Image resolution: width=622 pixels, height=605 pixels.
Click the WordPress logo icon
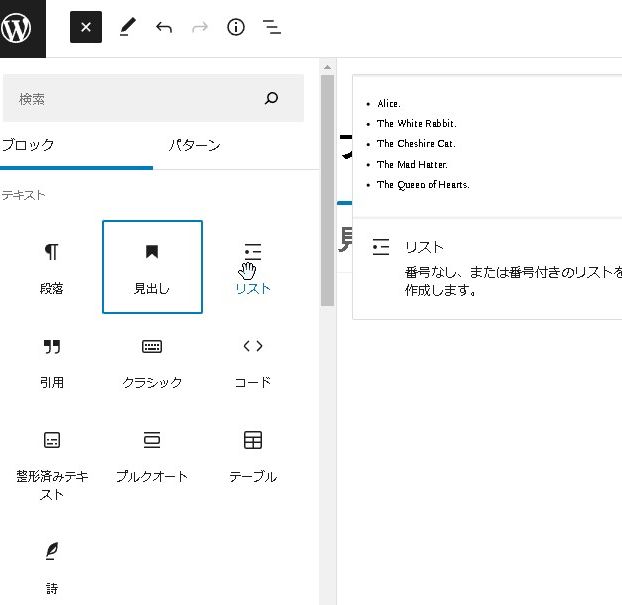point(17,28)
